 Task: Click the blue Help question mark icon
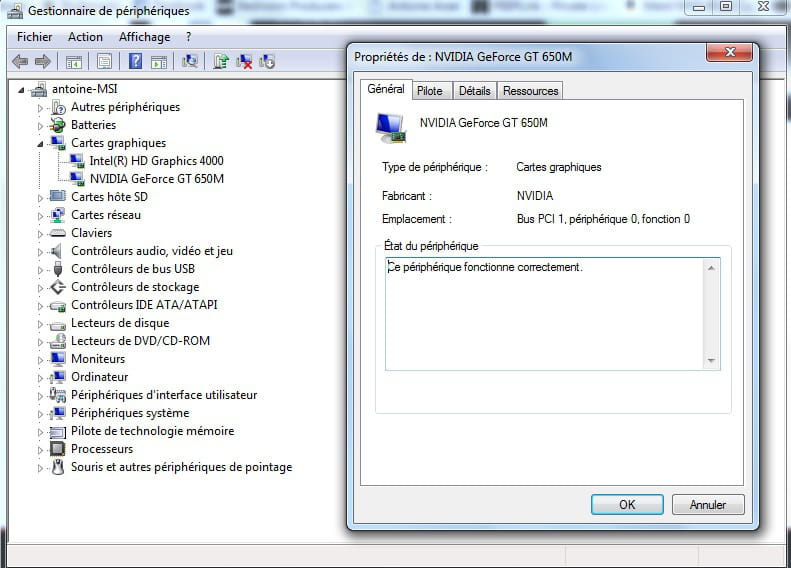(x=135, y=62)
